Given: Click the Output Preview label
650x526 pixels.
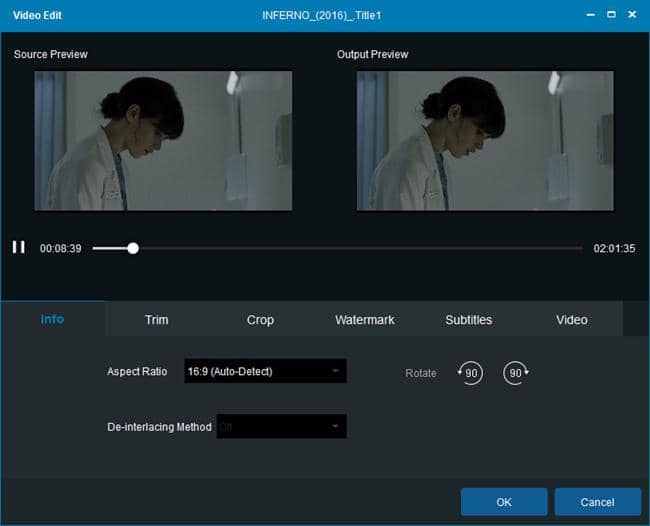Looking at the screenshot, I should pyautogui.click(x=372, y=54).
